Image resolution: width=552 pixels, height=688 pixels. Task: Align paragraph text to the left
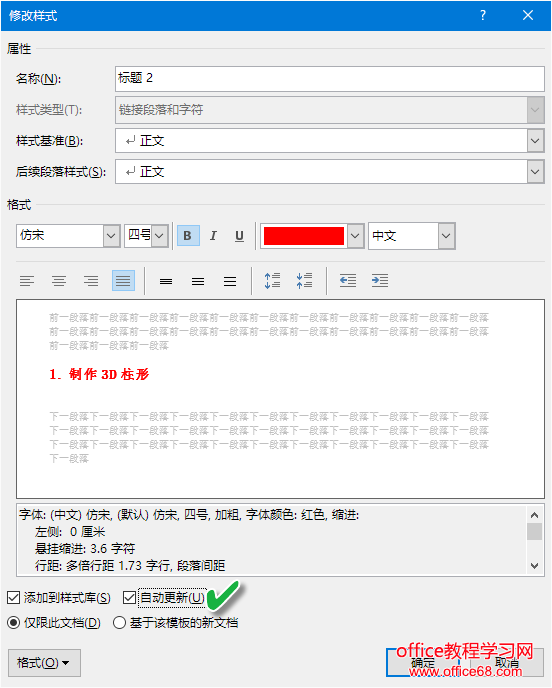27,281
